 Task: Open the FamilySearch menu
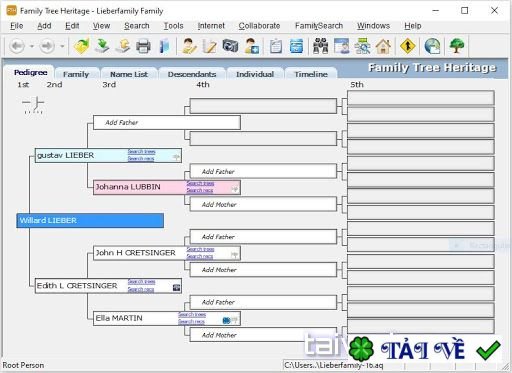click(x=319, y=26)
